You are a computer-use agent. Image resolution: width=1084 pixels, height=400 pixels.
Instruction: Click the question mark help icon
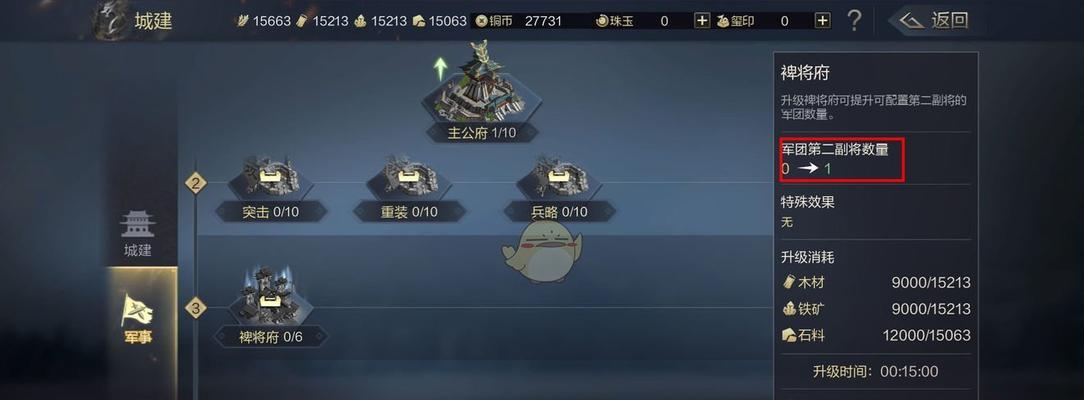[854, 21]
